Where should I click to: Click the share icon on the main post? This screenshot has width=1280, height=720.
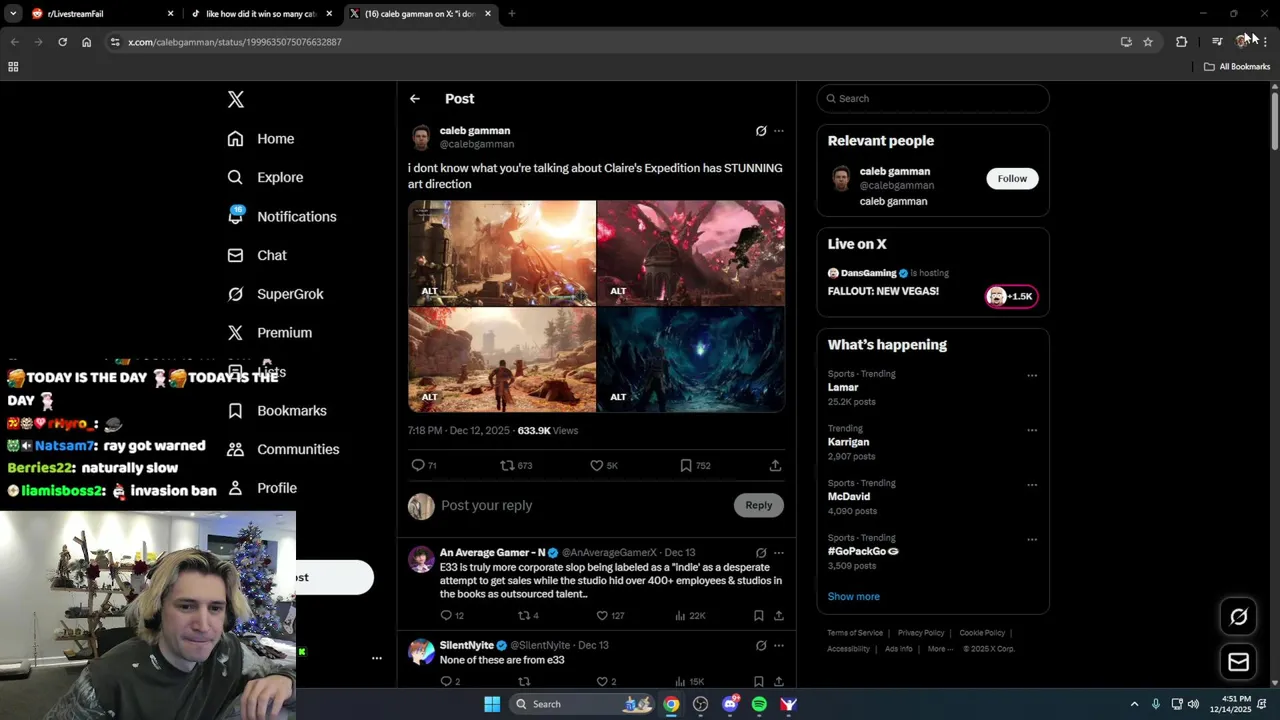point(775,466)
